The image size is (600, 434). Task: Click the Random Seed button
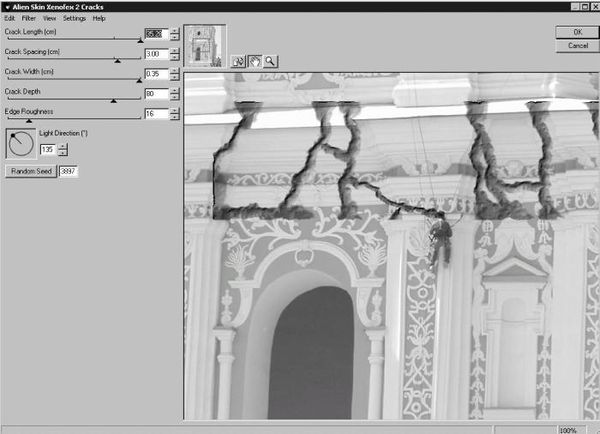pyautogui.click(x=30, y=172)
